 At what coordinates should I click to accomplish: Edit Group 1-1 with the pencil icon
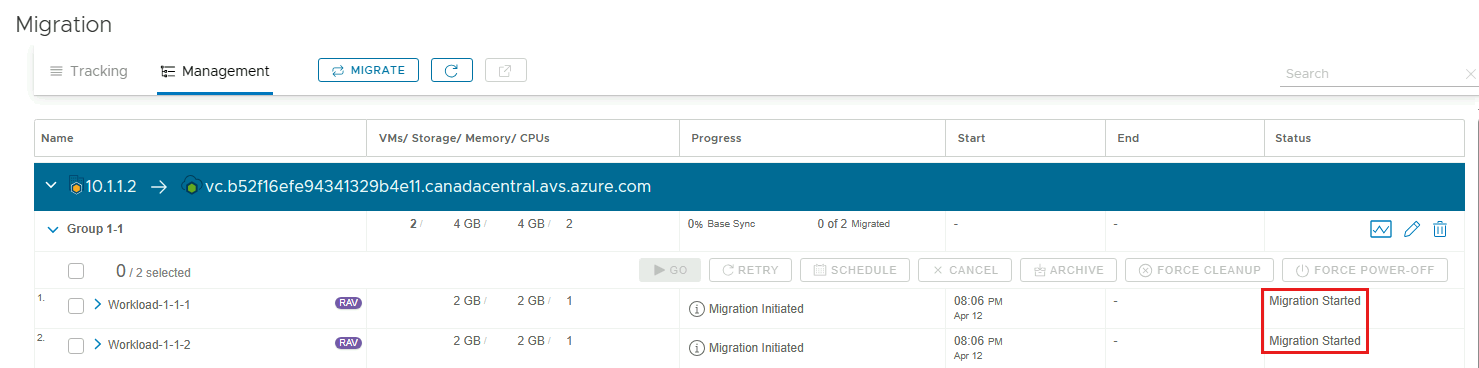click(x=1412, y=229)
